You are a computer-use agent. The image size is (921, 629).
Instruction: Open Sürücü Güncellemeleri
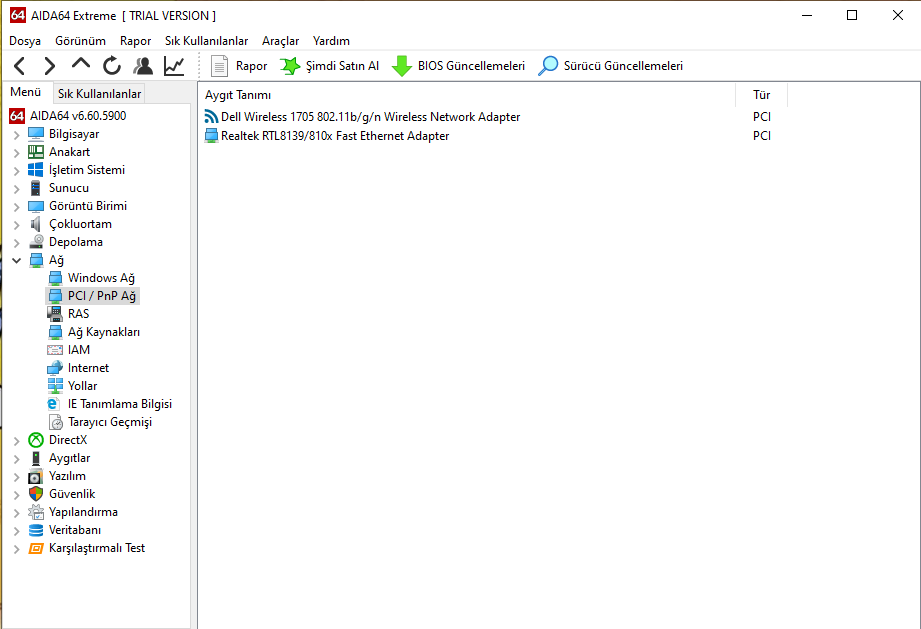[610, 66]
